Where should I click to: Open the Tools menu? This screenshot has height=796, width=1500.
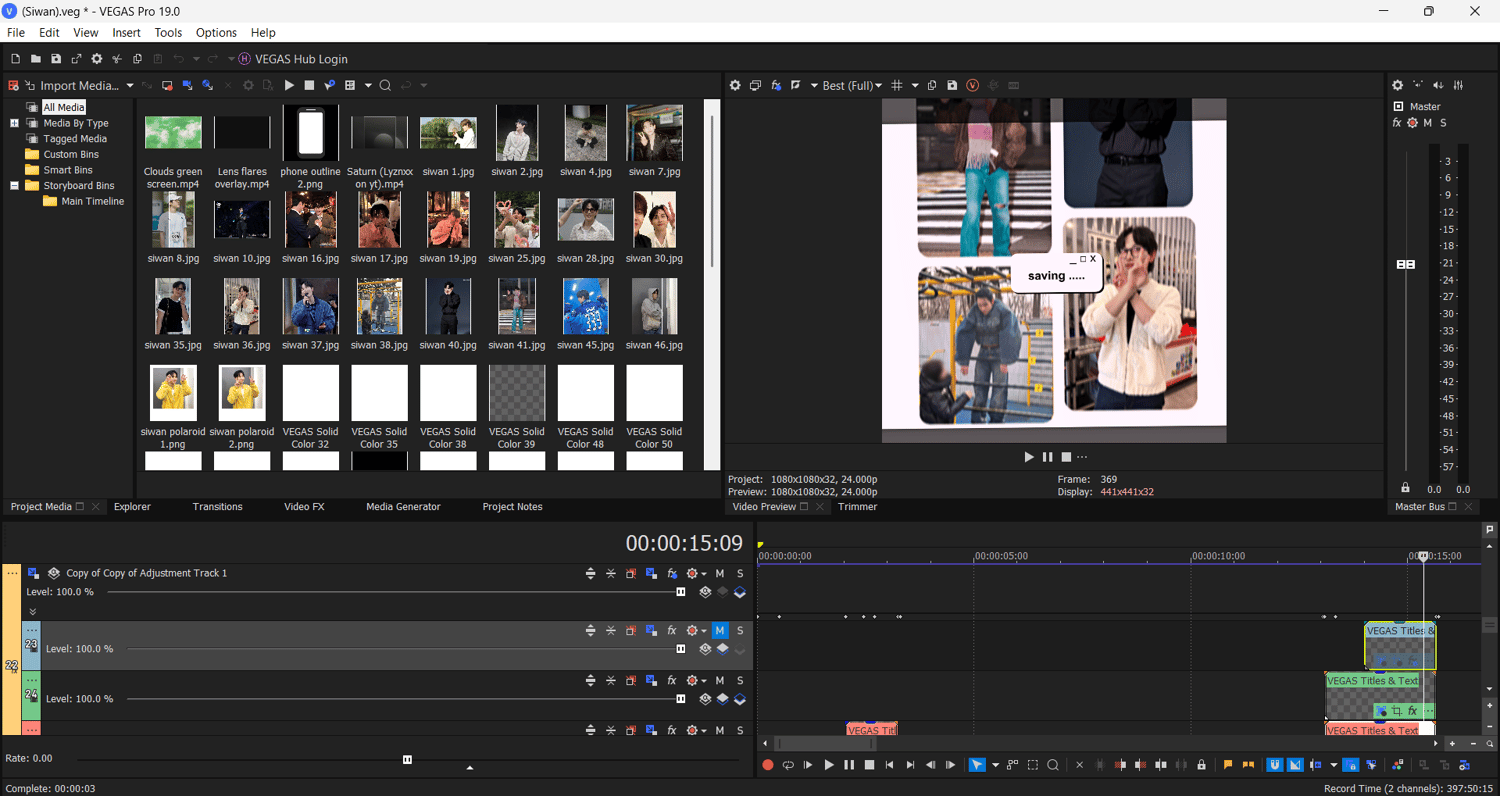click(168, 33)
